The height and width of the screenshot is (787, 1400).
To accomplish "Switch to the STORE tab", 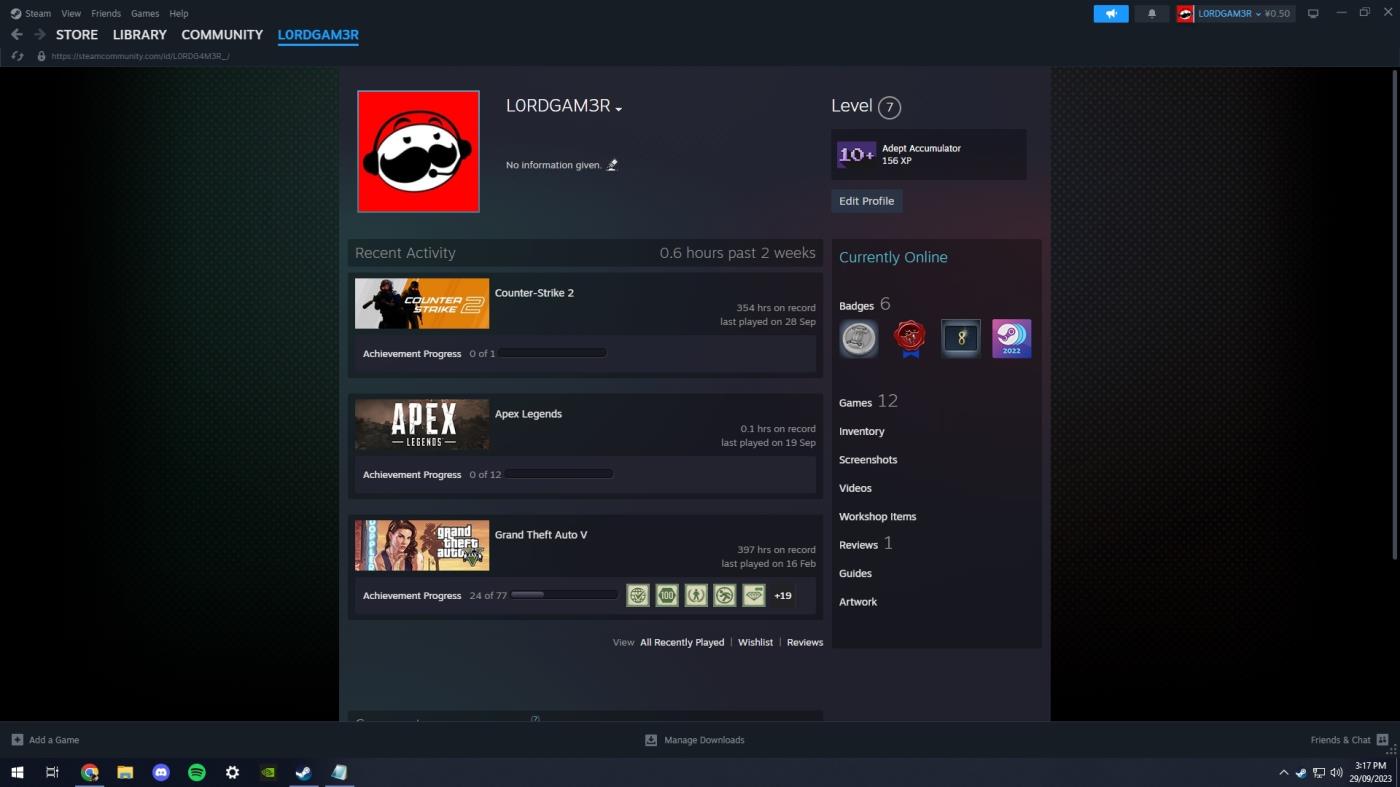I will tap(77, 35).
